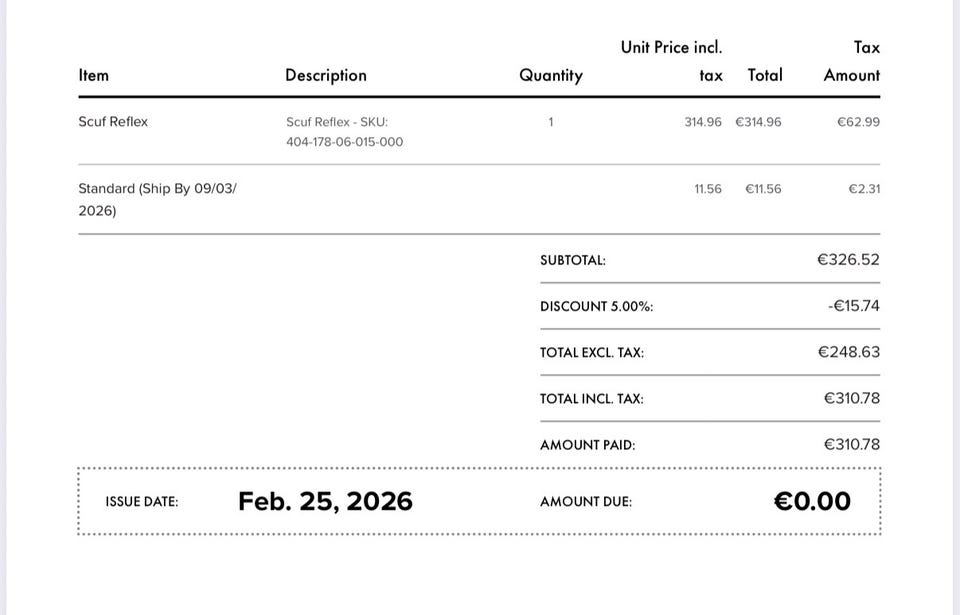
Task: Click the €326.52 subtotal value
Action: pos(848,260)
